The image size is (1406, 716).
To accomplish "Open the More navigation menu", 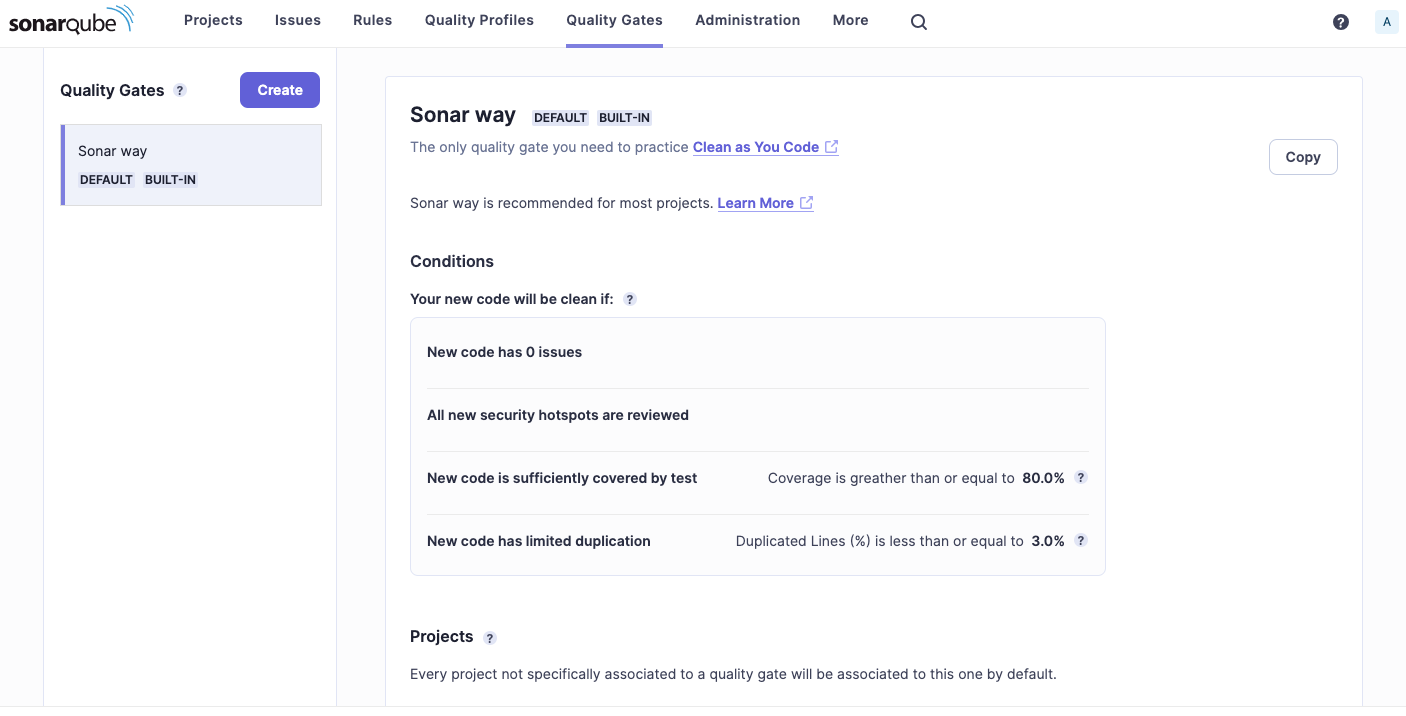I will pyautogui.click(x=850, y=20).
